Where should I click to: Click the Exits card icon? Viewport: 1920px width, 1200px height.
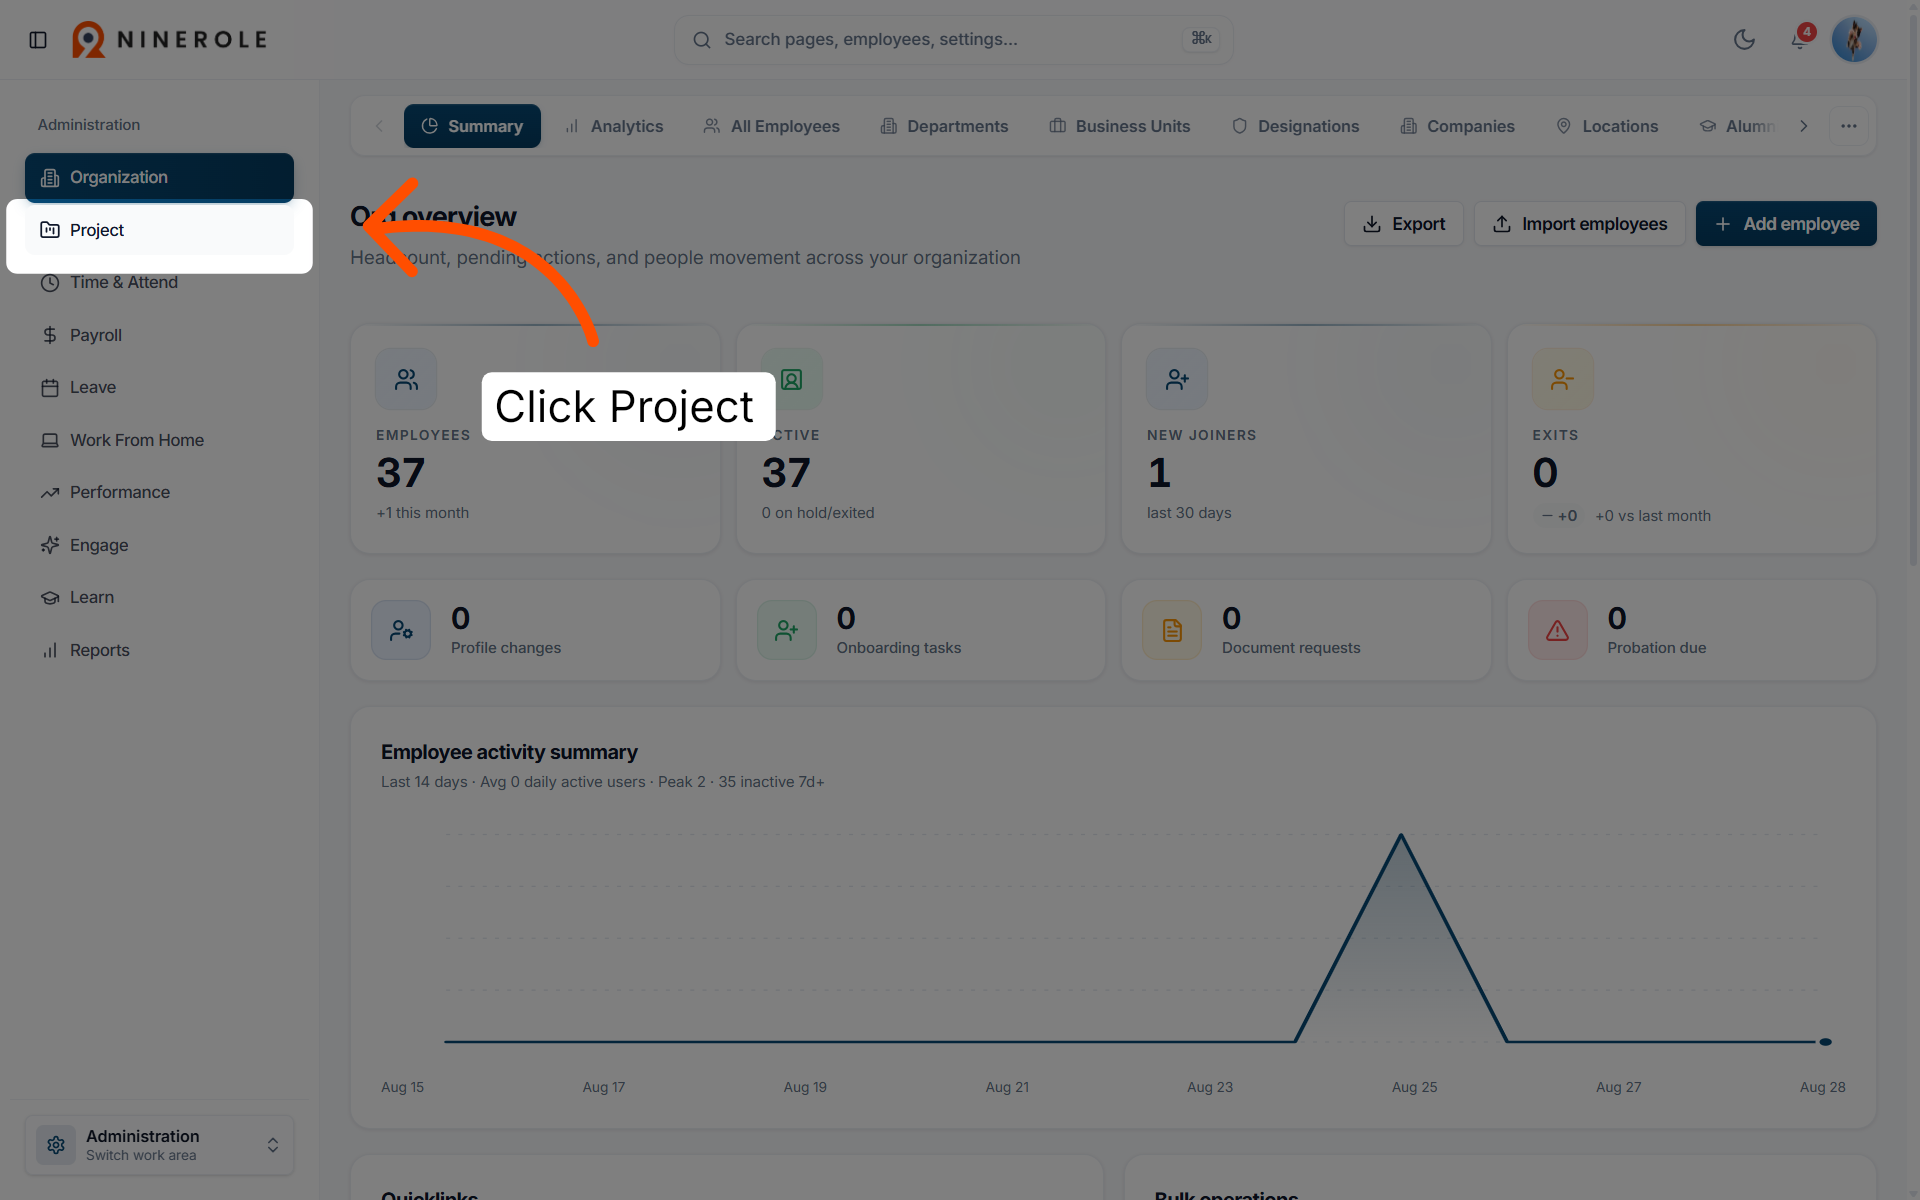[x=1562, y=379]
